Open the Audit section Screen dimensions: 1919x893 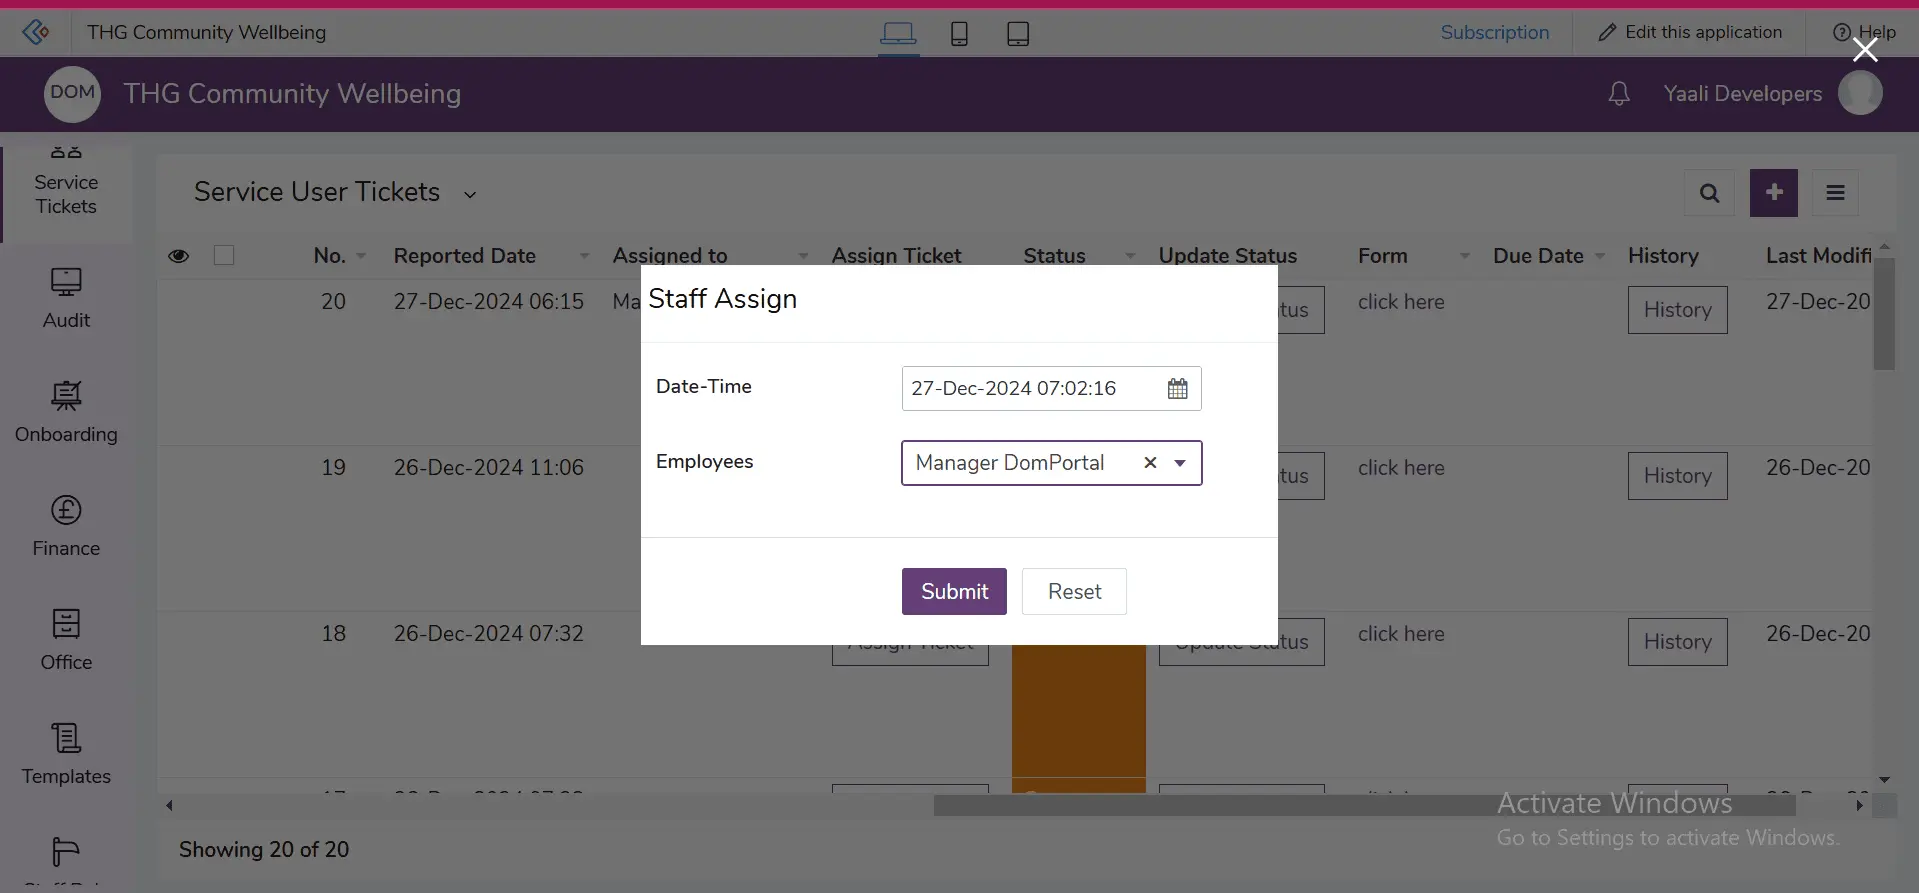point(66,299)
